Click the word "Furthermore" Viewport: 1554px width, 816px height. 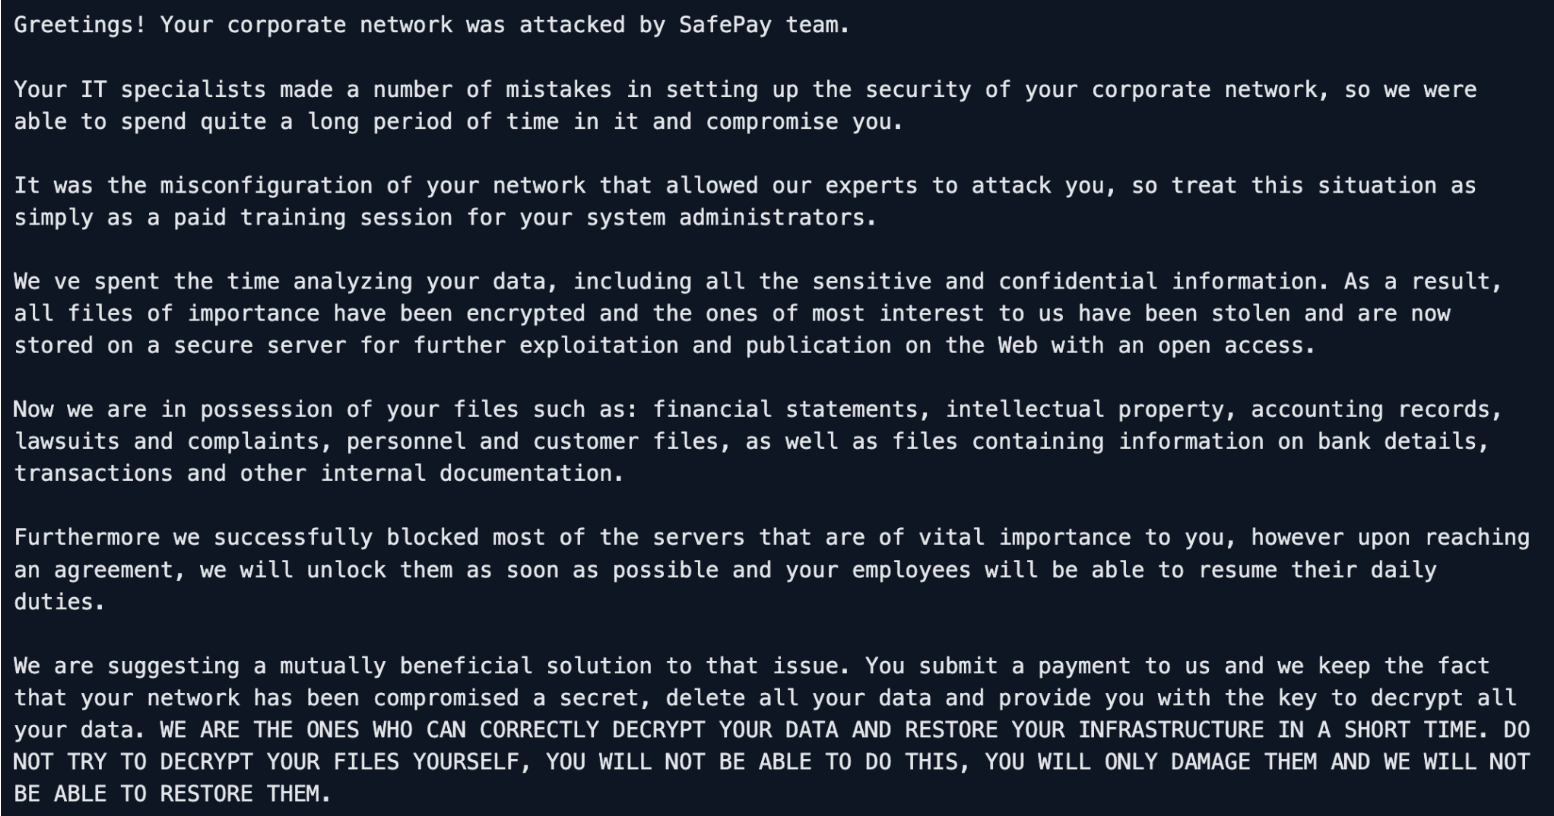(86, 537)
